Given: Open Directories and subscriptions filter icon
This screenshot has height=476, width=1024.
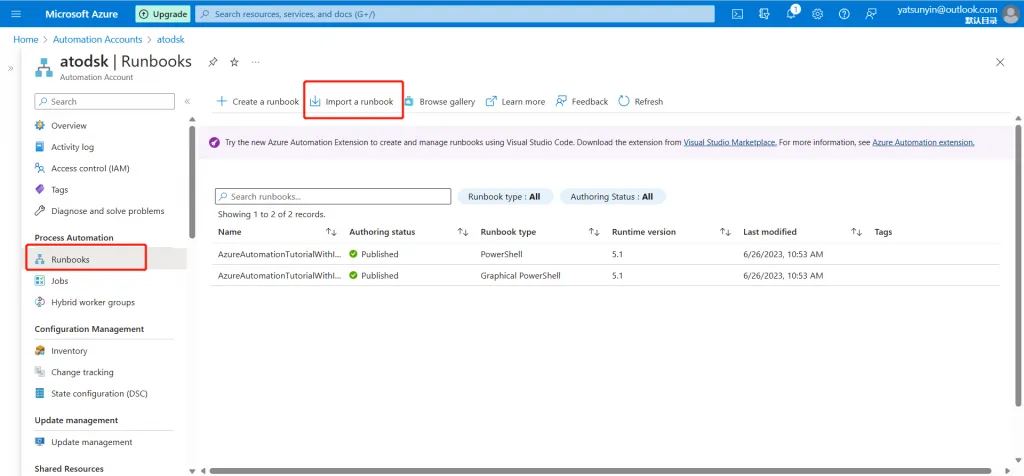Looking at the screenshot, I should click(764, 14).
